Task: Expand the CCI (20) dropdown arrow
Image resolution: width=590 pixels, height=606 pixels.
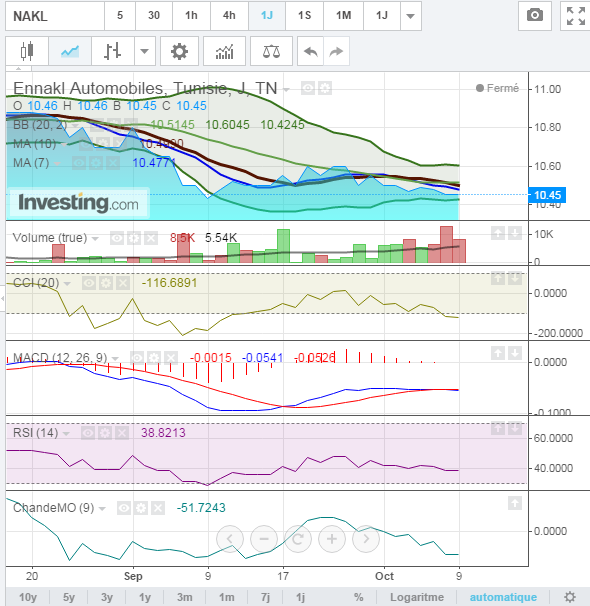Action: coord(67,284)
